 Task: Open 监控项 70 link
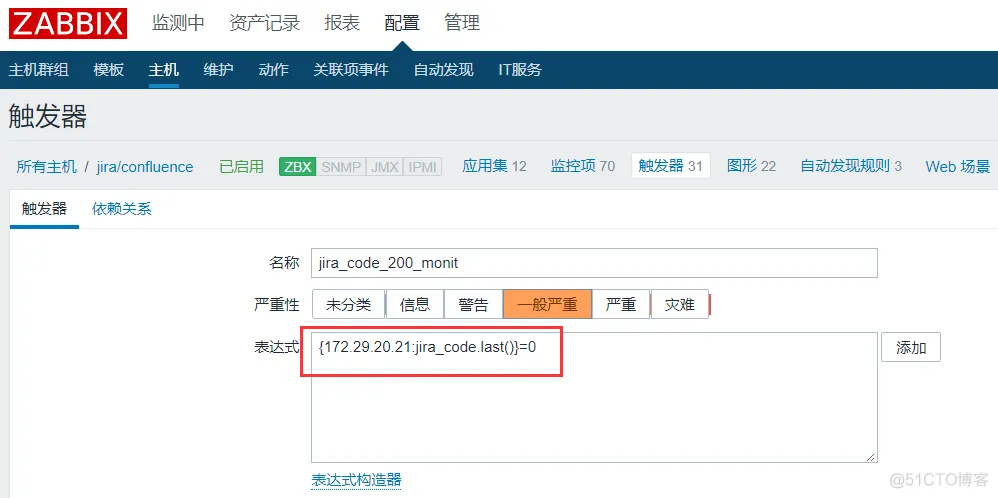[583, 167]
